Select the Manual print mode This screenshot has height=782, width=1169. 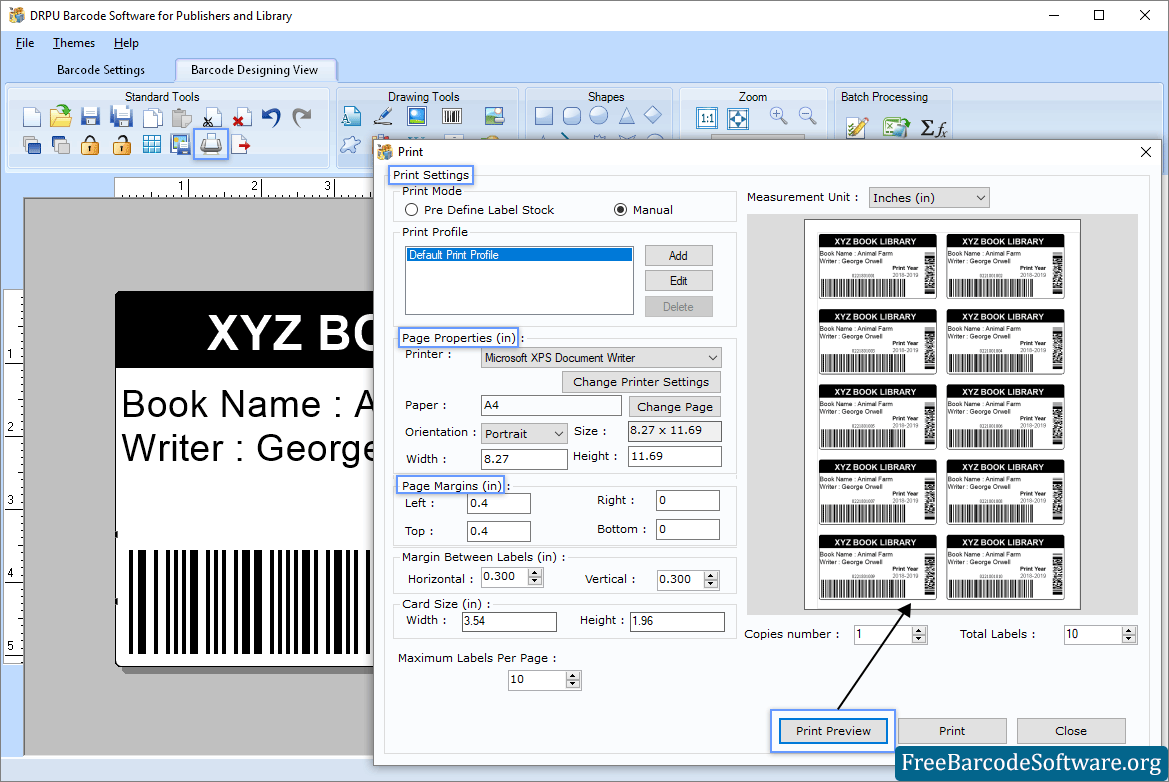[620, 210]
